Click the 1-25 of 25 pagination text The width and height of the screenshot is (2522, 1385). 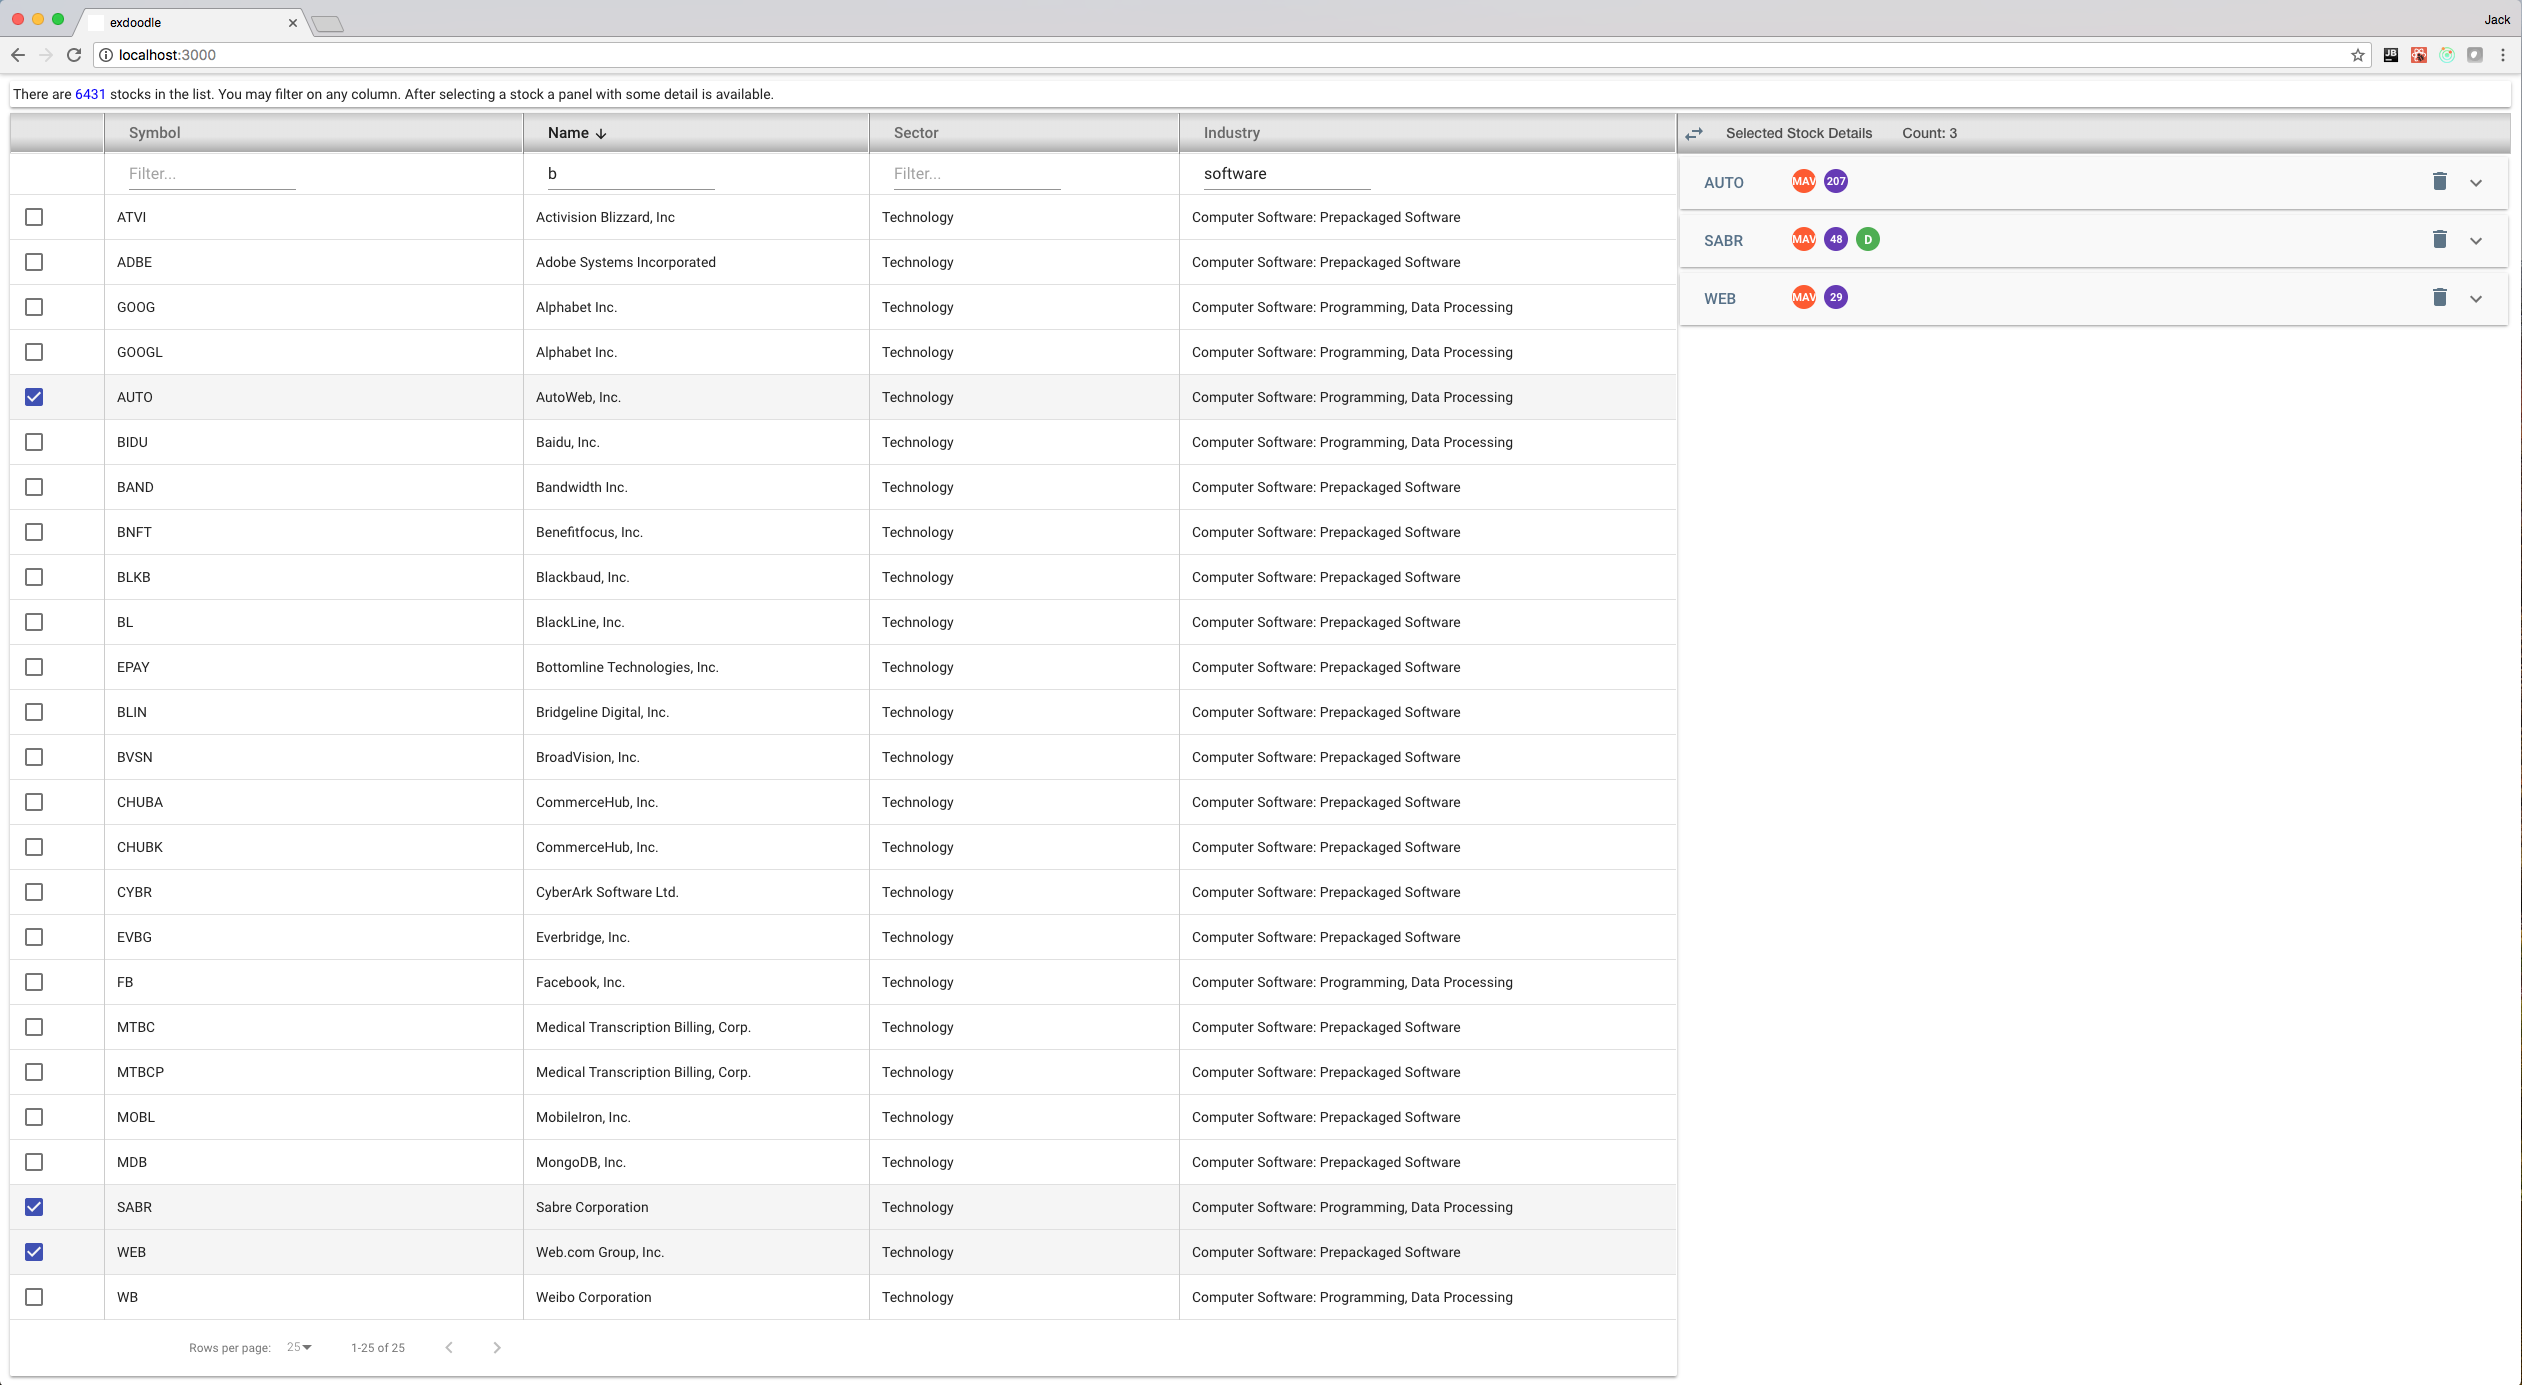click(x=378, y=1348)
